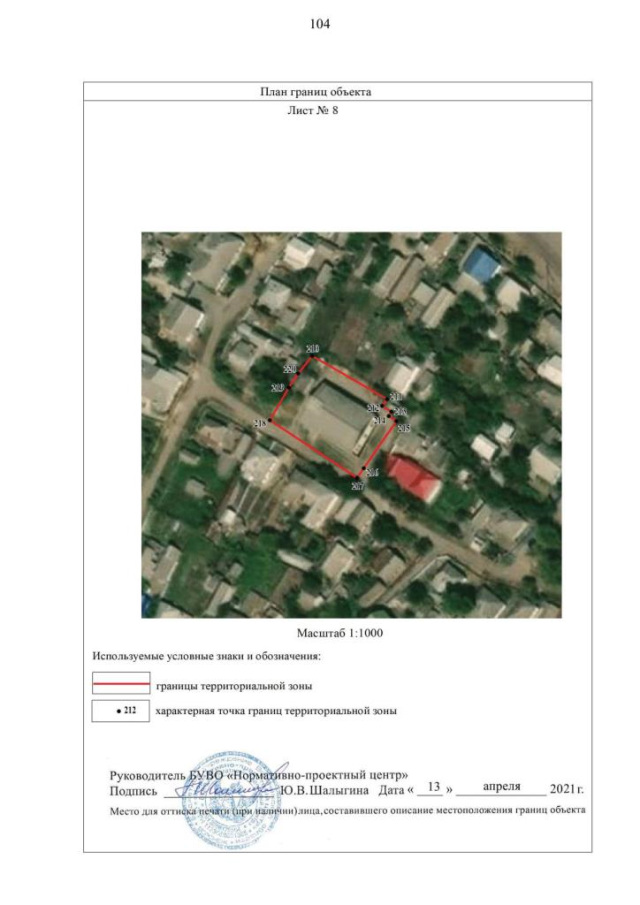Viewport: 640px width, 905px height.
Task: Click the "План границ объекта" title
Action: coord(320,92)
